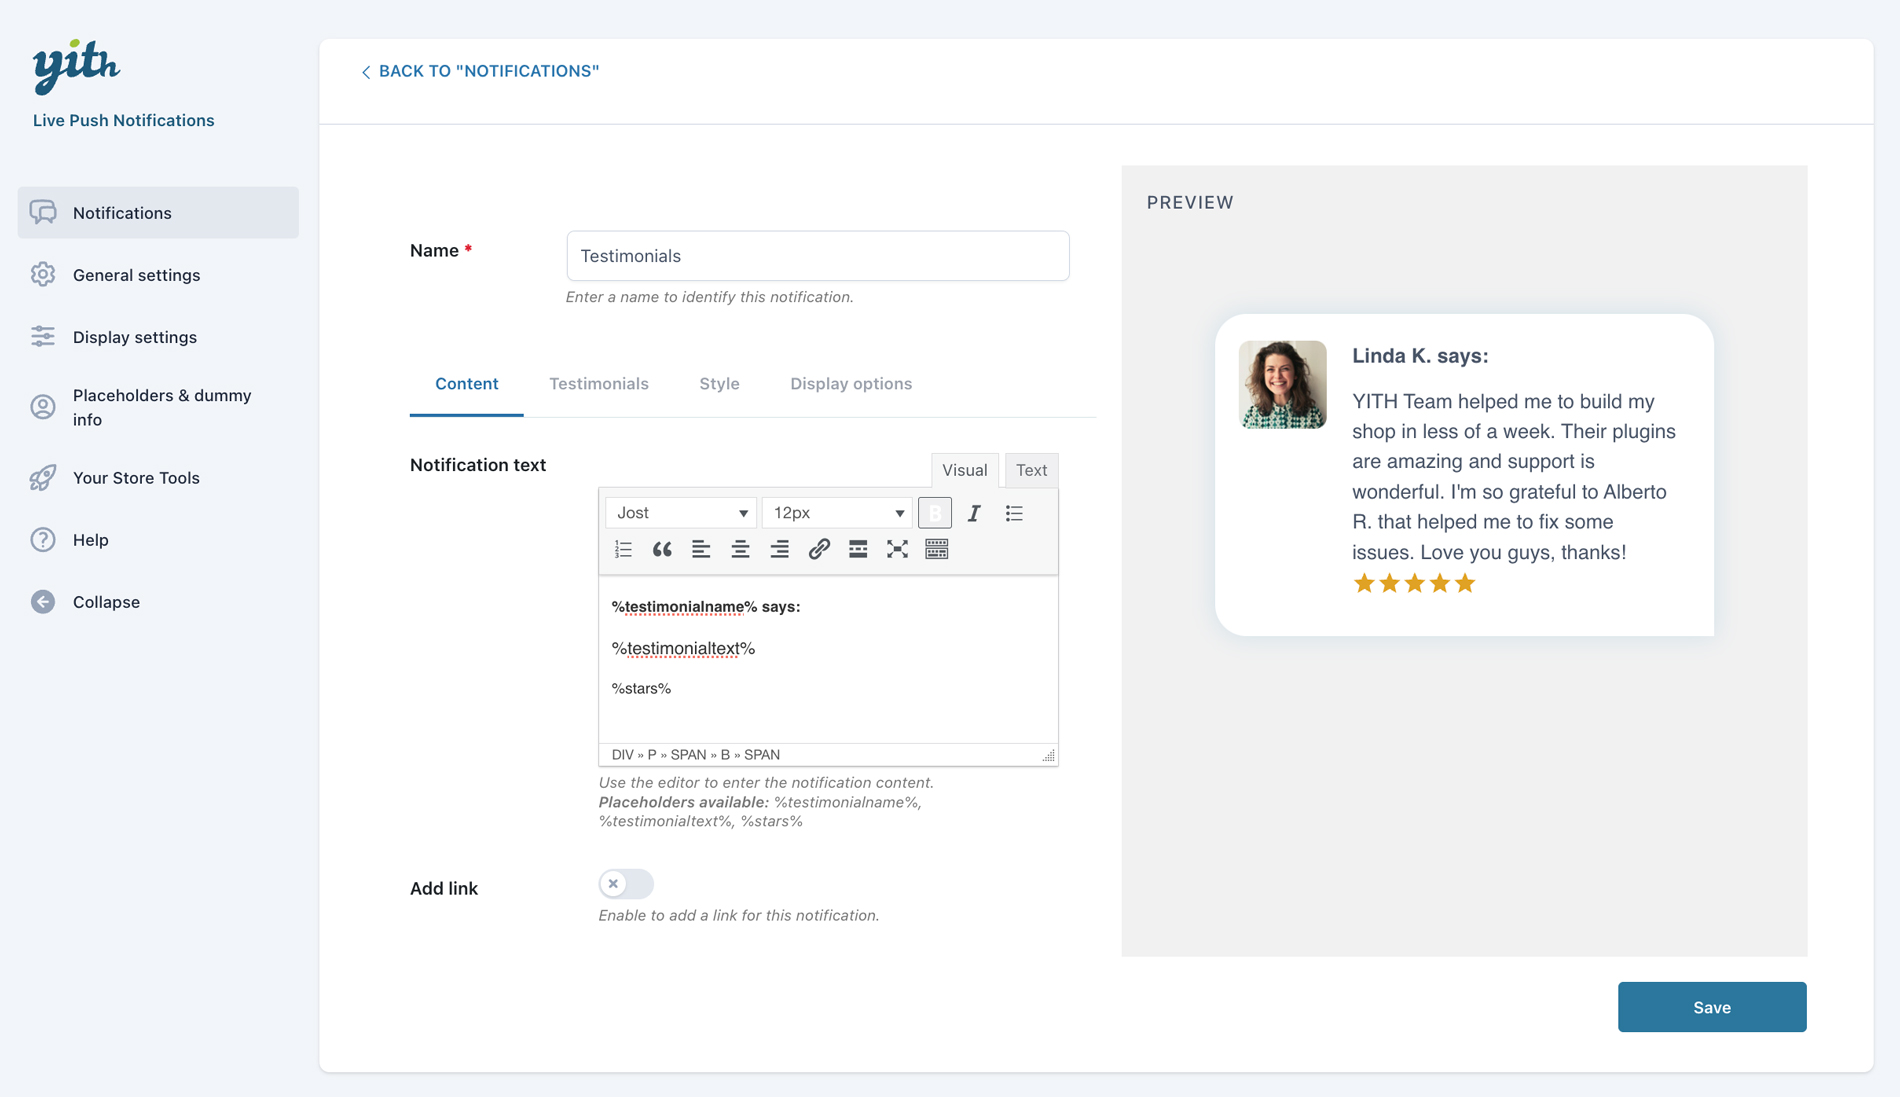1900x1097 pixels.
Task: Click the Collapse arrow icon
Action: (43, 602)
